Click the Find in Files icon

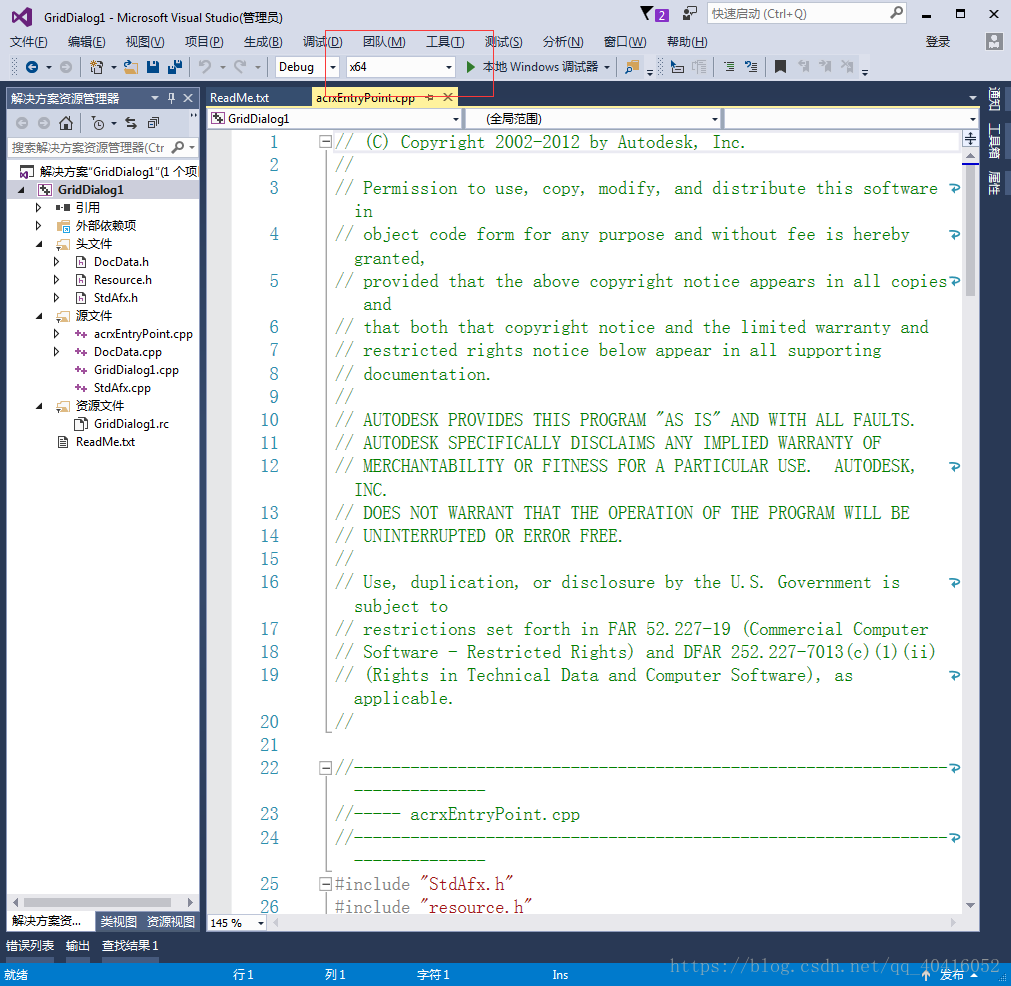[632, 67]
